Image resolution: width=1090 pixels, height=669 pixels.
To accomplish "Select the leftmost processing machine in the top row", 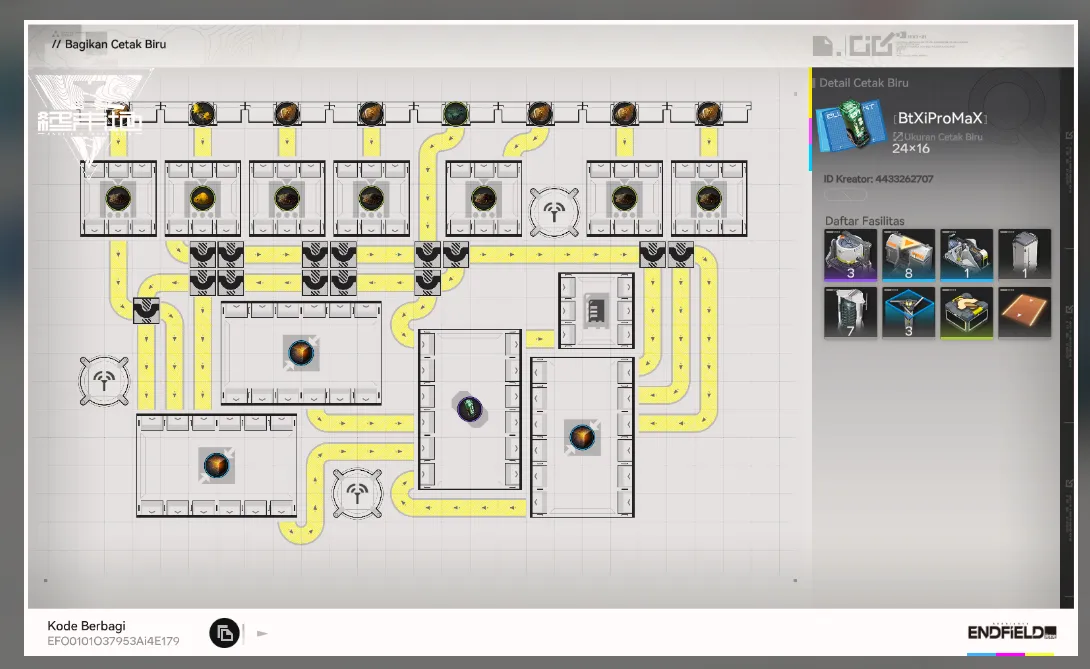I will pyautogui.click(x=118, y=198).
